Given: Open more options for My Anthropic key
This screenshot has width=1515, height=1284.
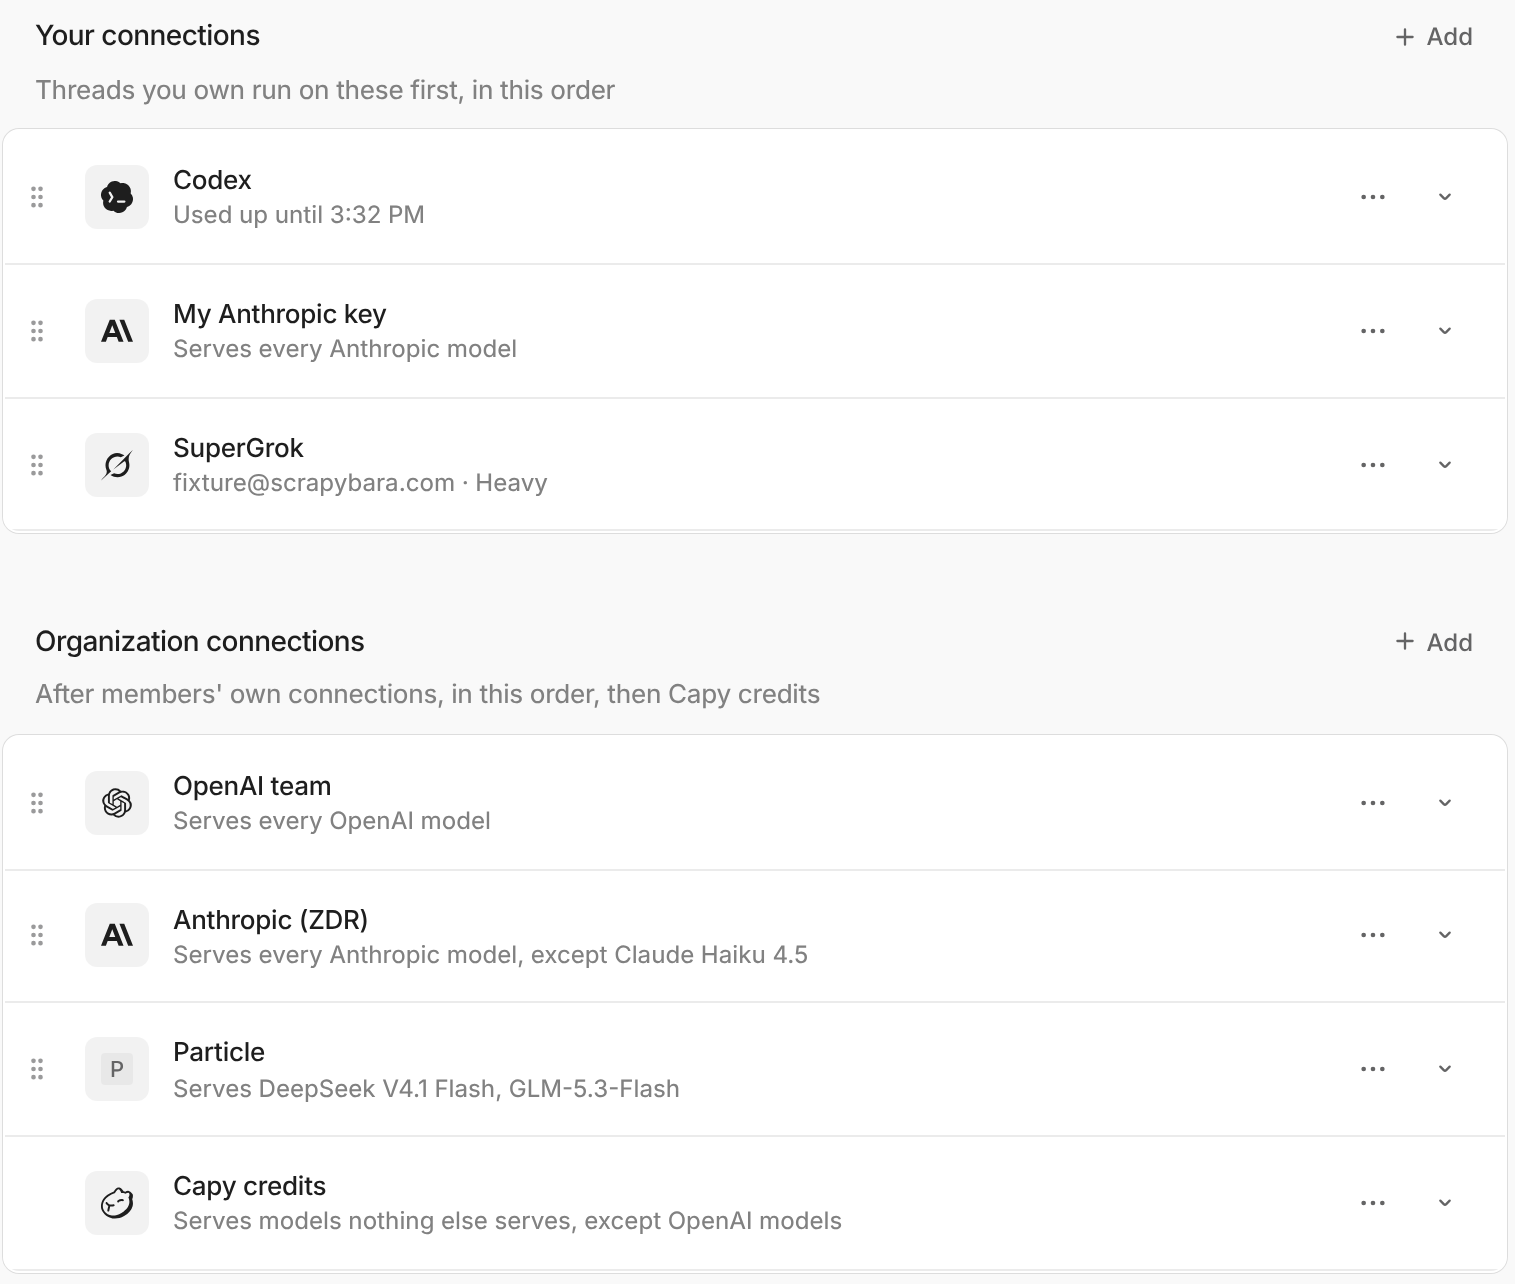Looking at the screenshot, I should click(1373, 331).
